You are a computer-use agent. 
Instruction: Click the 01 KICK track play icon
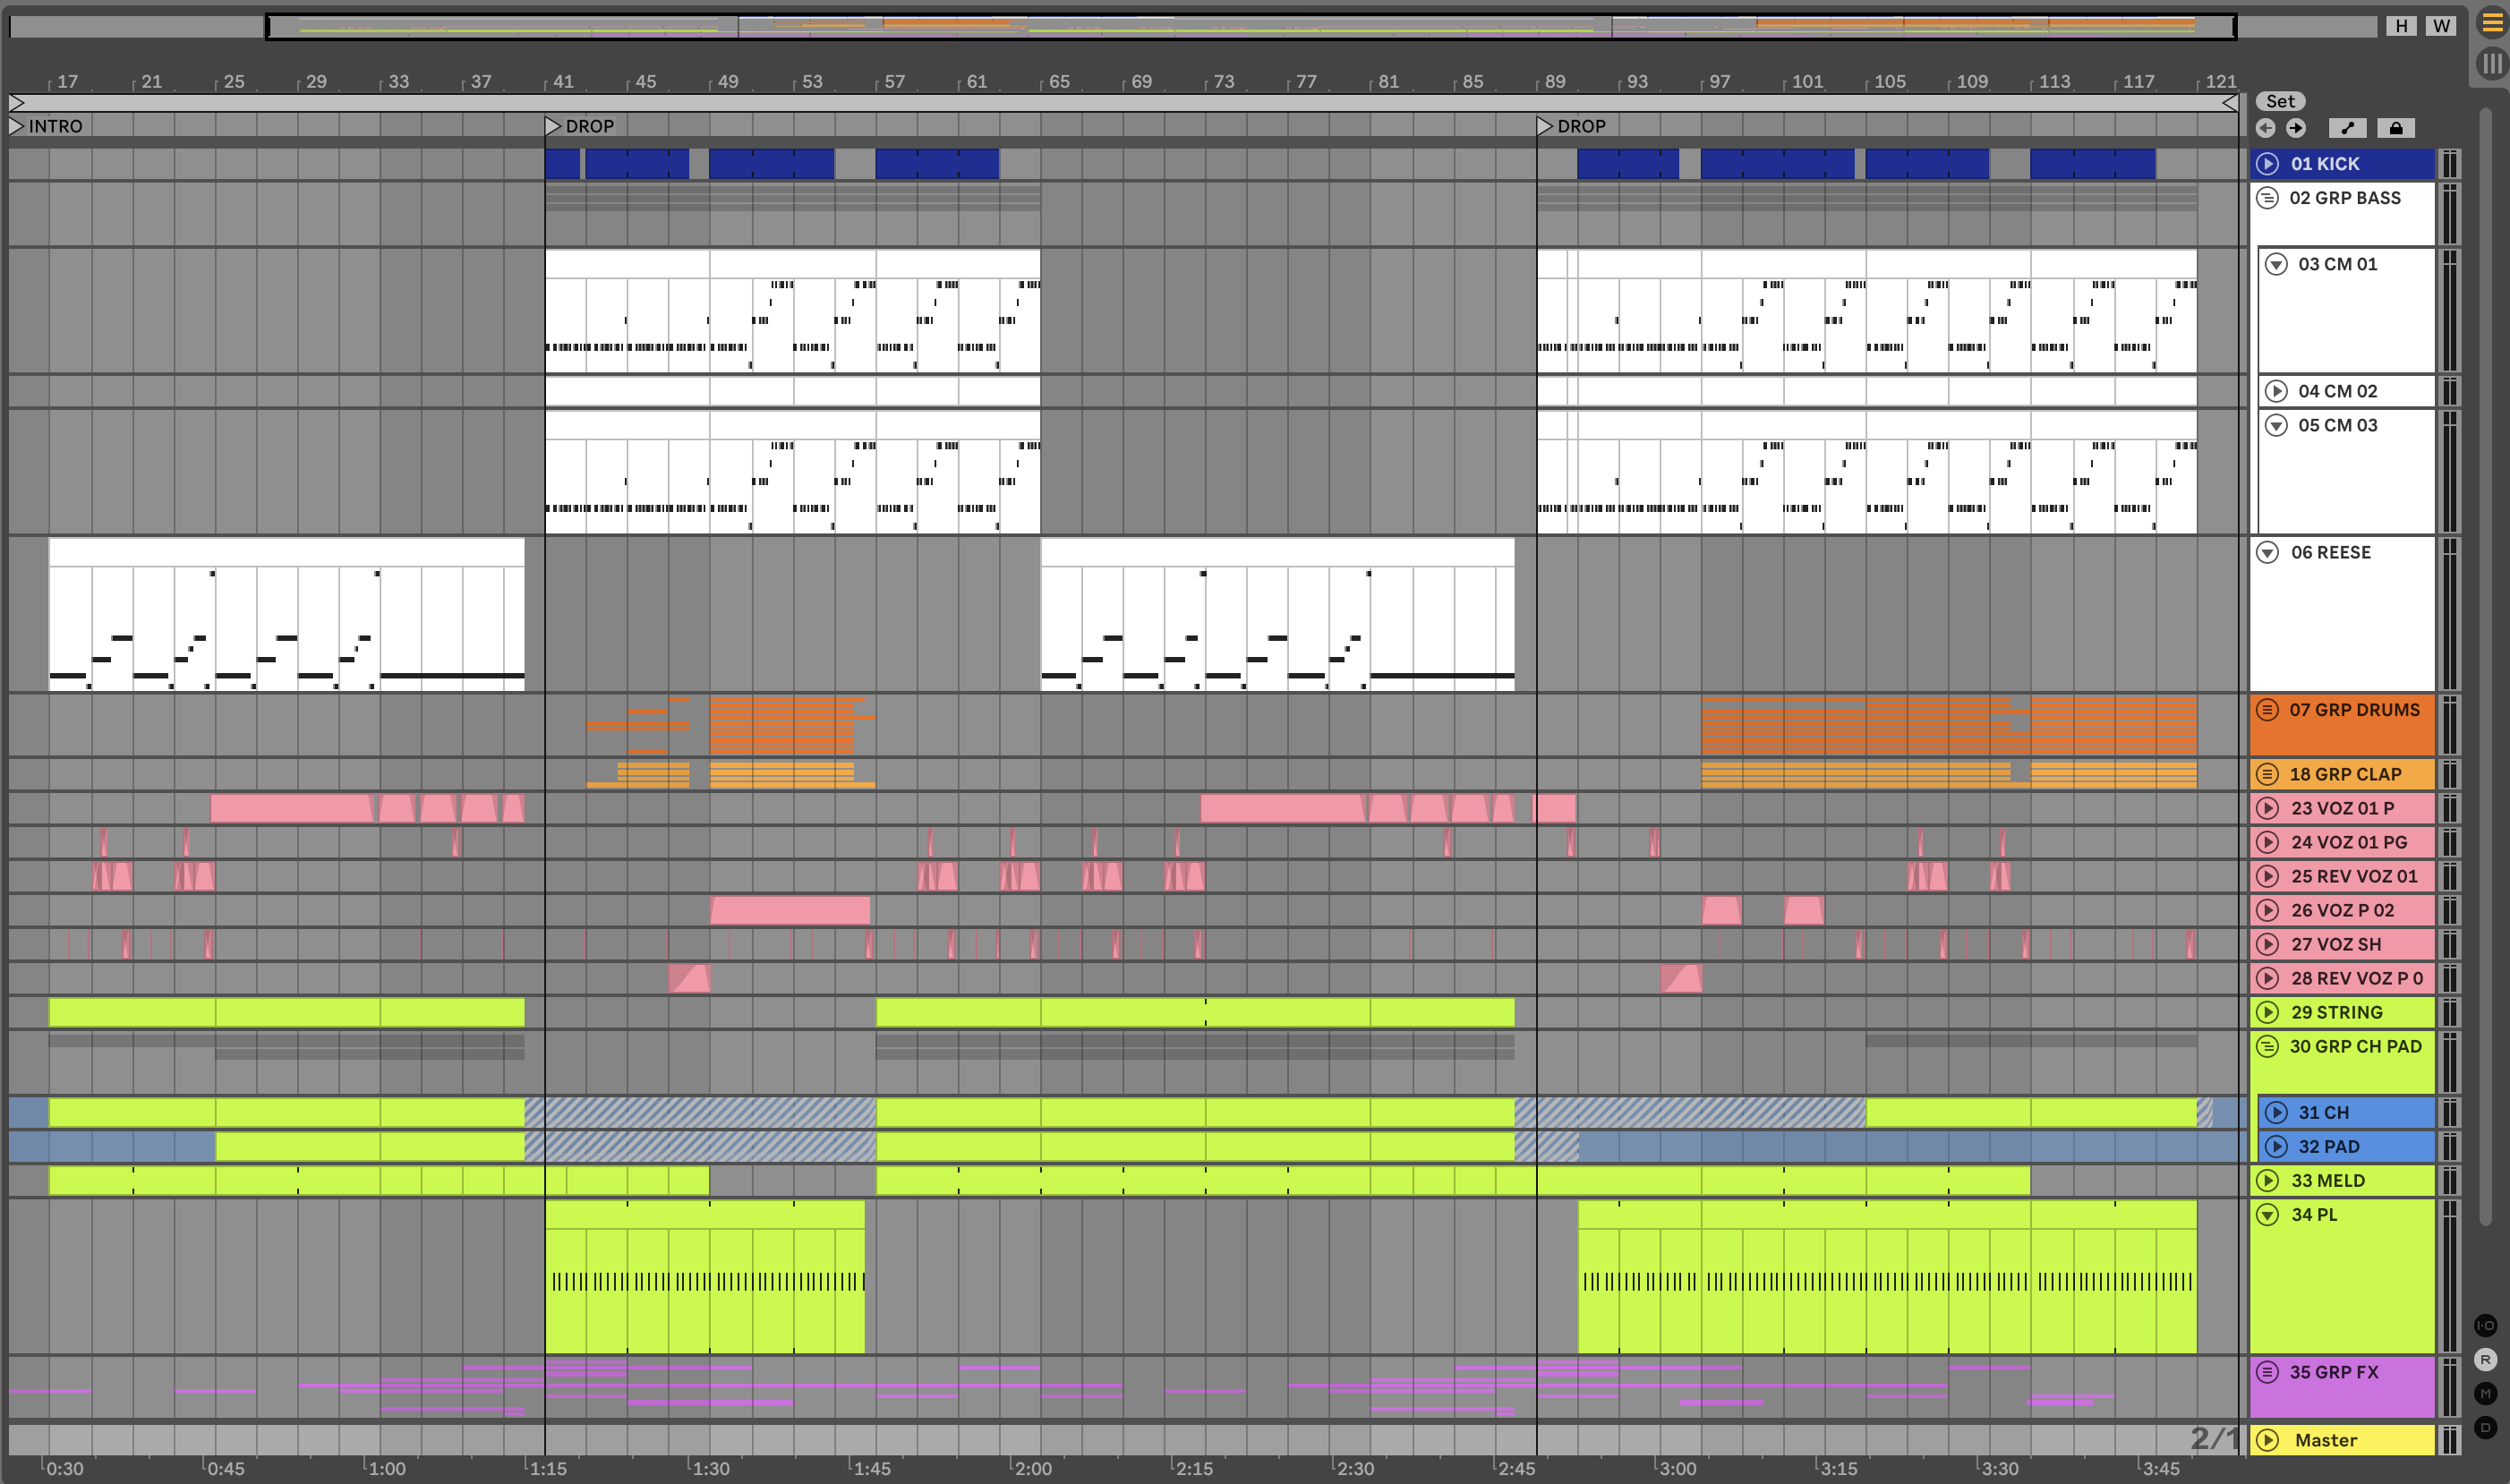pos(2268,164)
